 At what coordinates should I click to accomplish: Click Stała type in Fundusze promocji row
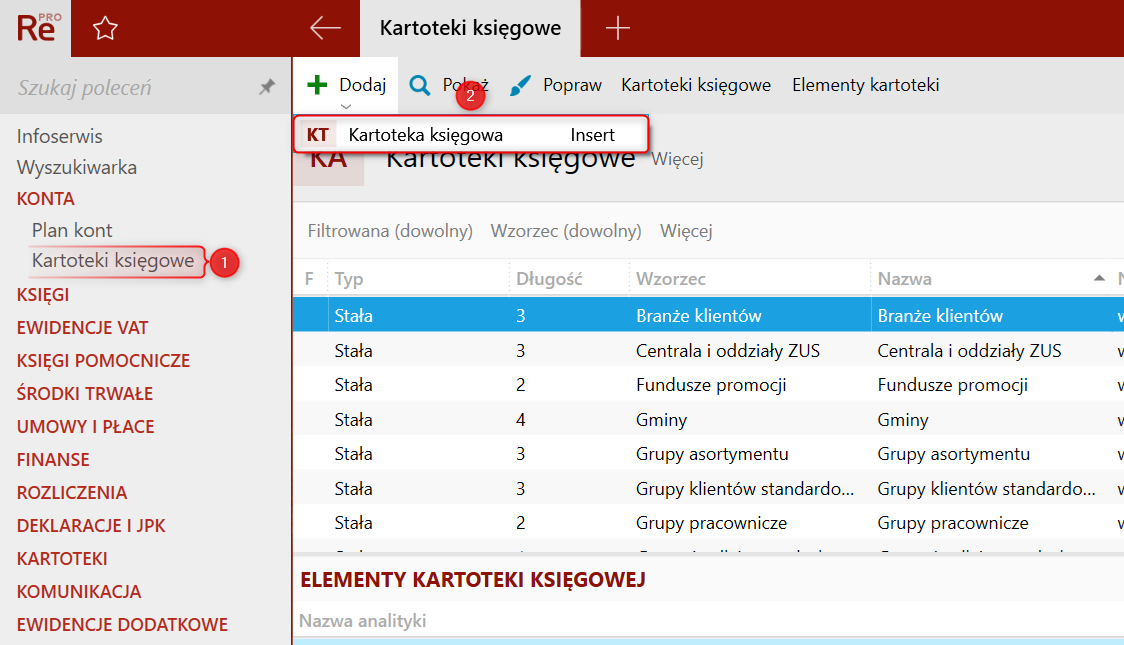353,385
